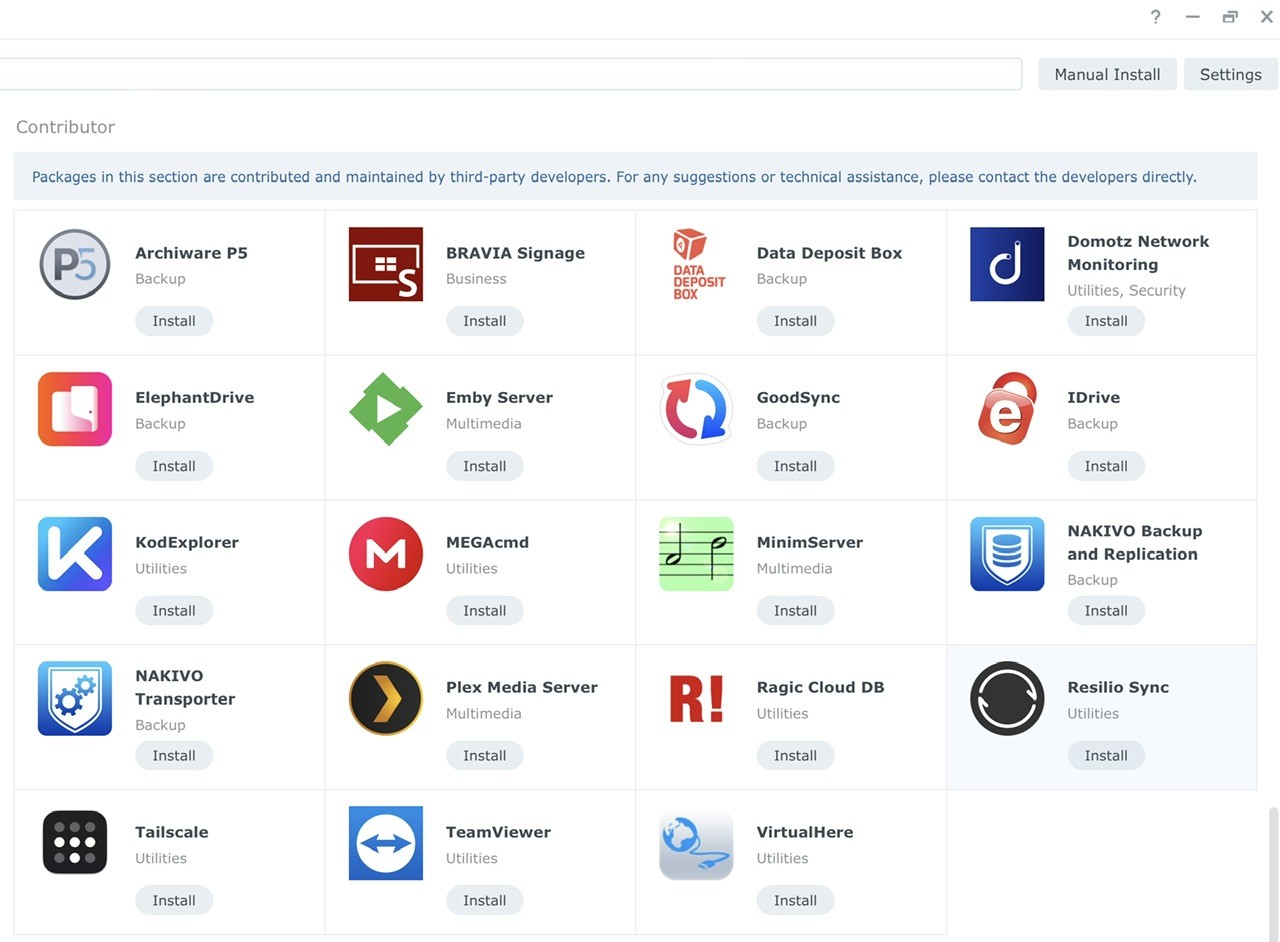This screenshot has height=942, width=1280.
Task: Install Emby Server
Action: coord(485,466)
